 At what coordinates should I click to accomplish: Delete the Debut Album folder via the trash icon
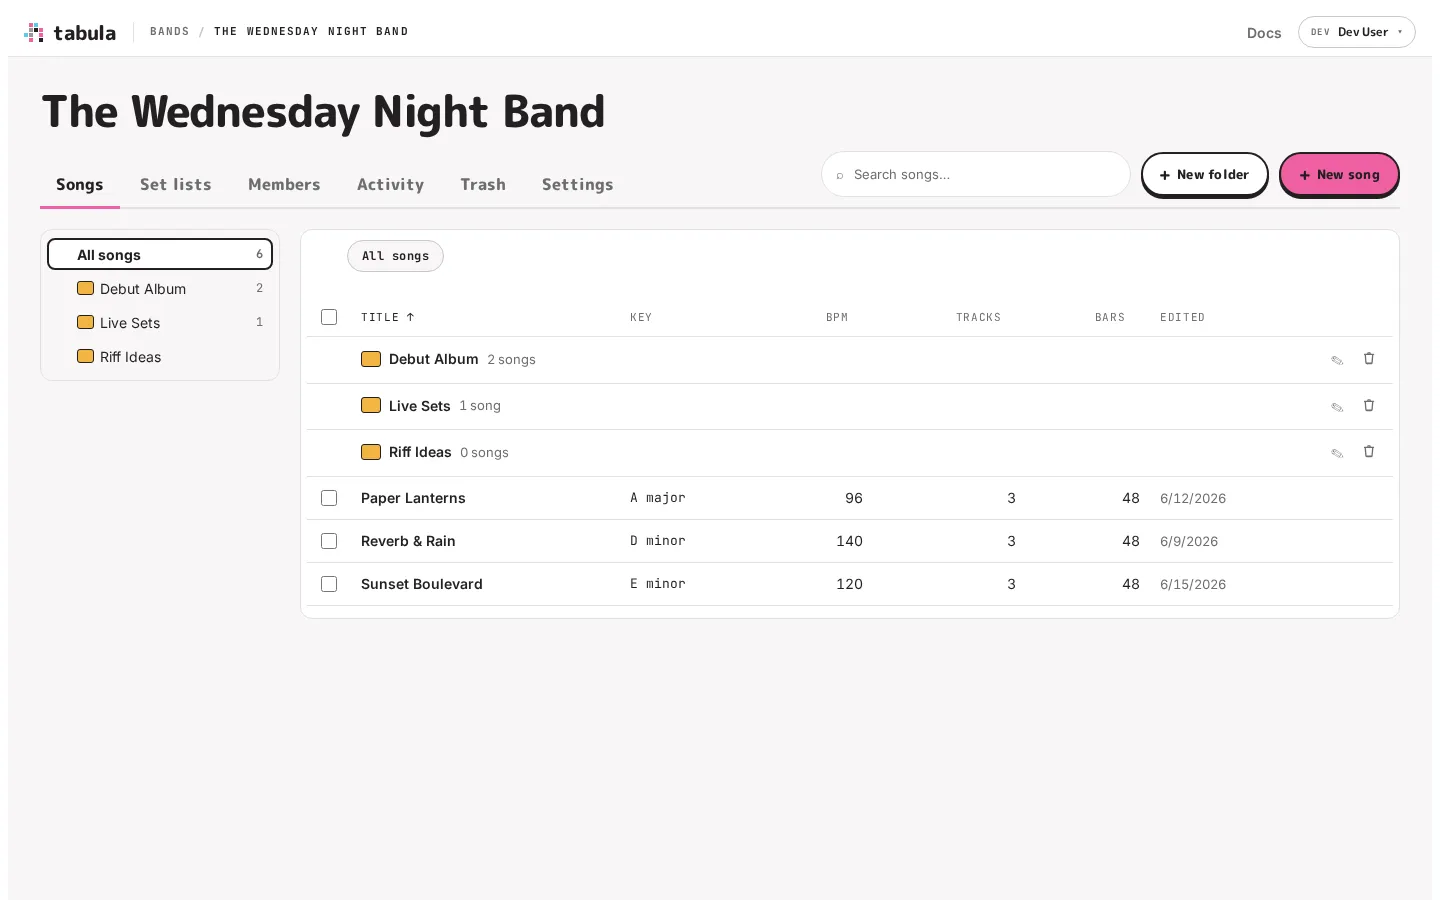click(x=1369, y=359)
